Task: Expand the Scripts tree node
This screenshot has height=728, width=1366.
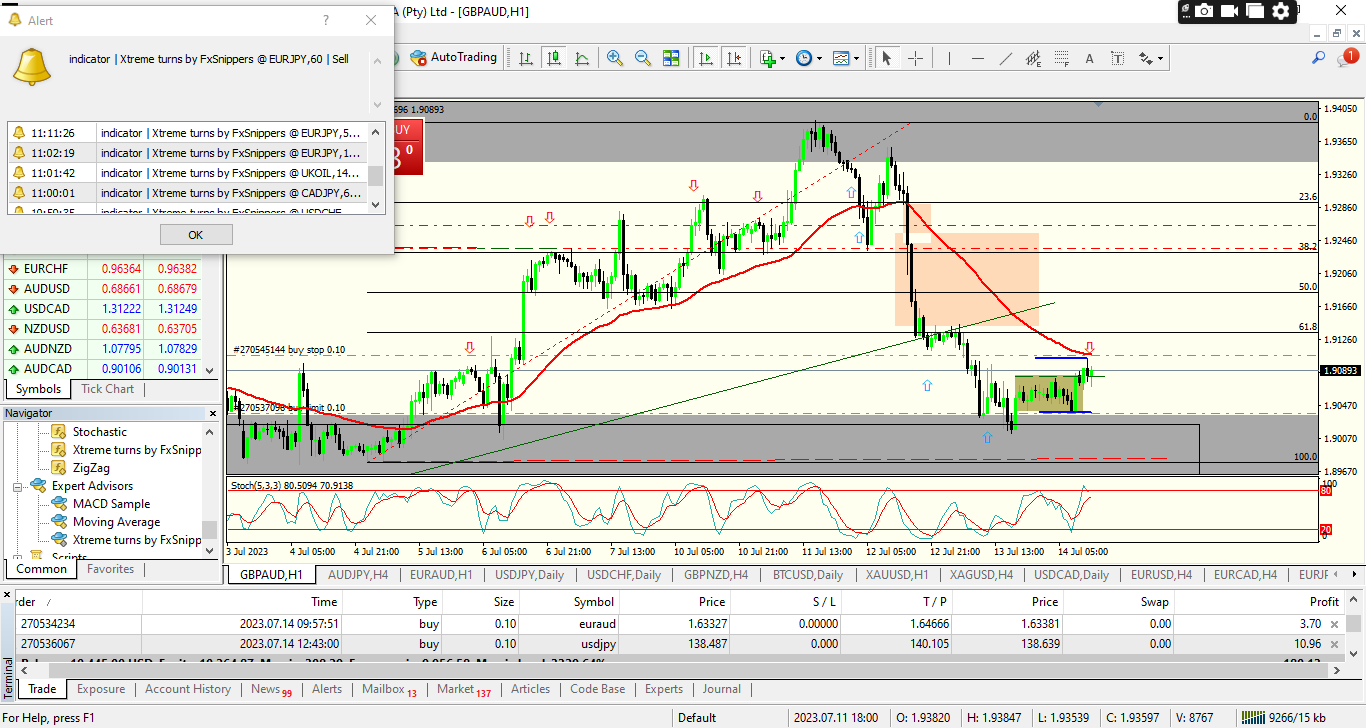Action: click(18, 557)
